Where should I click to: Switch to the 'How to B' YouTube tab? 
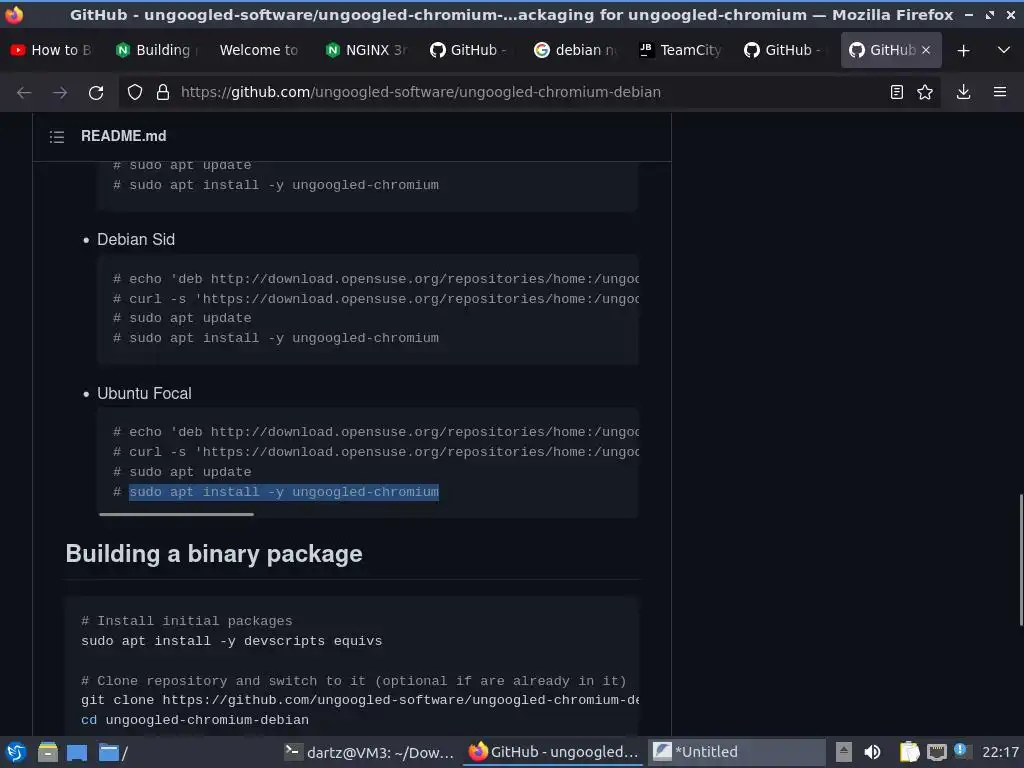51,50
